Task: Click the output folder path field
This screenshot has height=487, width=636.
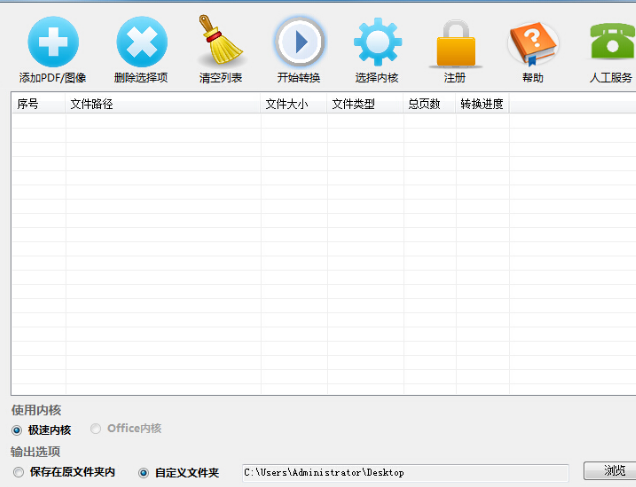Action: click(405, 472)
